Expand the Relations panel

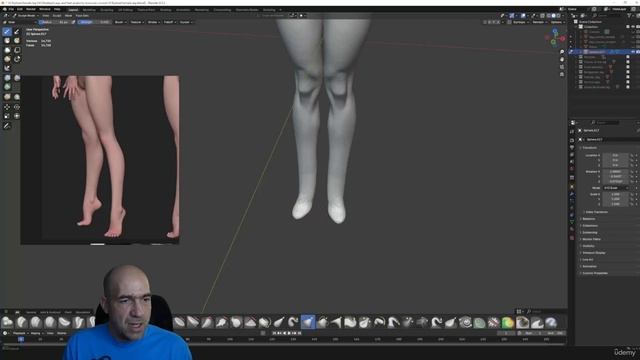[x=588, y=219]
